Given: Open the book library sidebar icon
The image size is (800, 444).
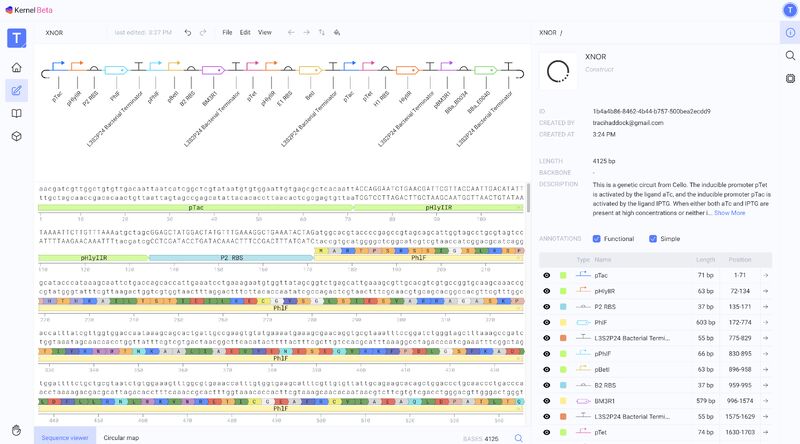Looking at the screenshot, I should pyautogui.click(x=16, y=113).
